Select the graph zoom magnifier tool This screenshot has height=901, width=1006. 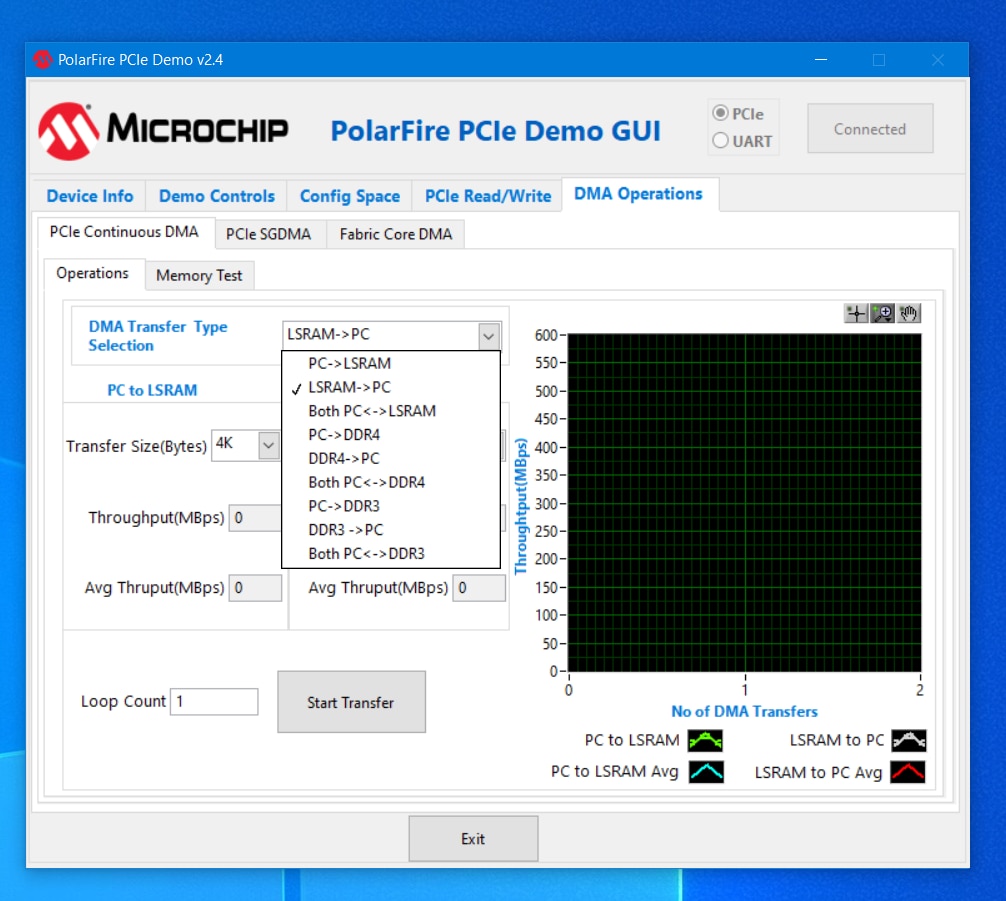point(883,313)
